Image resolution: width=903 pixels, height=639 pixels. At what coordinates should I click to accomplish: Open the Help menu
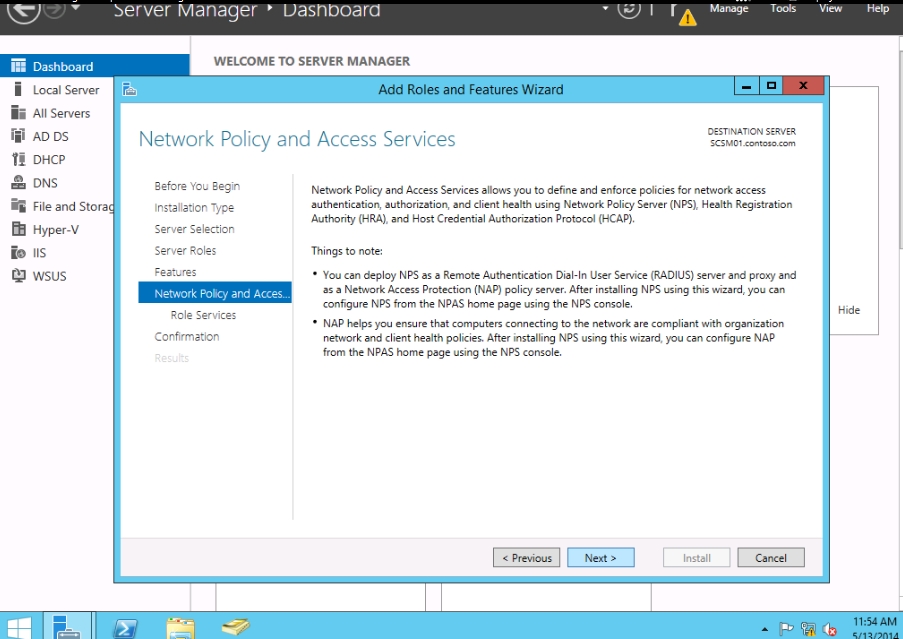point(878,9)
